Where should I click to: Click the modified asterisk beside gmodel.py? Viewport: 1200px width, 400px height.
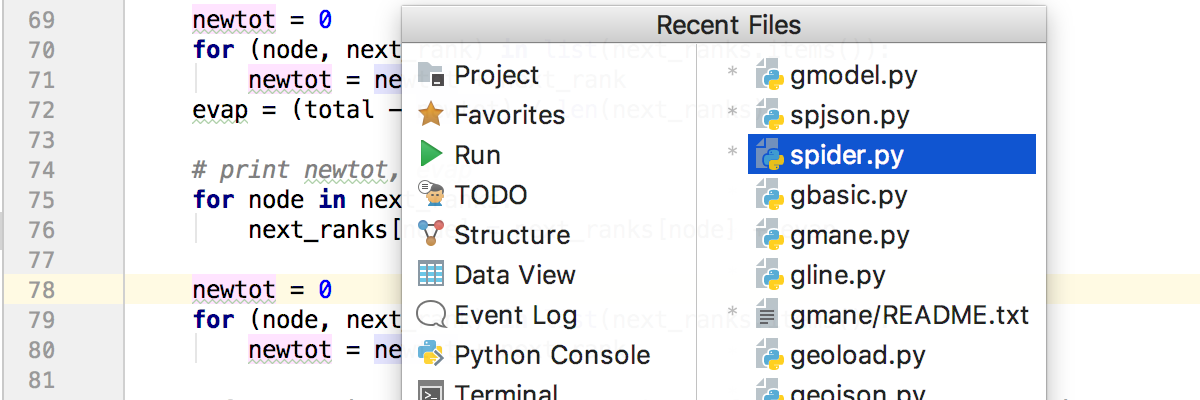click(x=732, y=73)
